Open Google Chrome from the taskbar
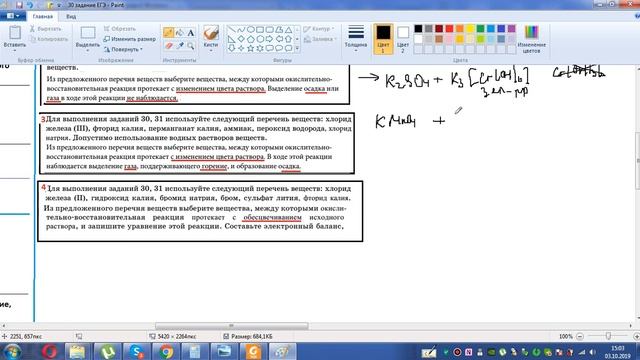The image size is (640, 360). (166, 351)
